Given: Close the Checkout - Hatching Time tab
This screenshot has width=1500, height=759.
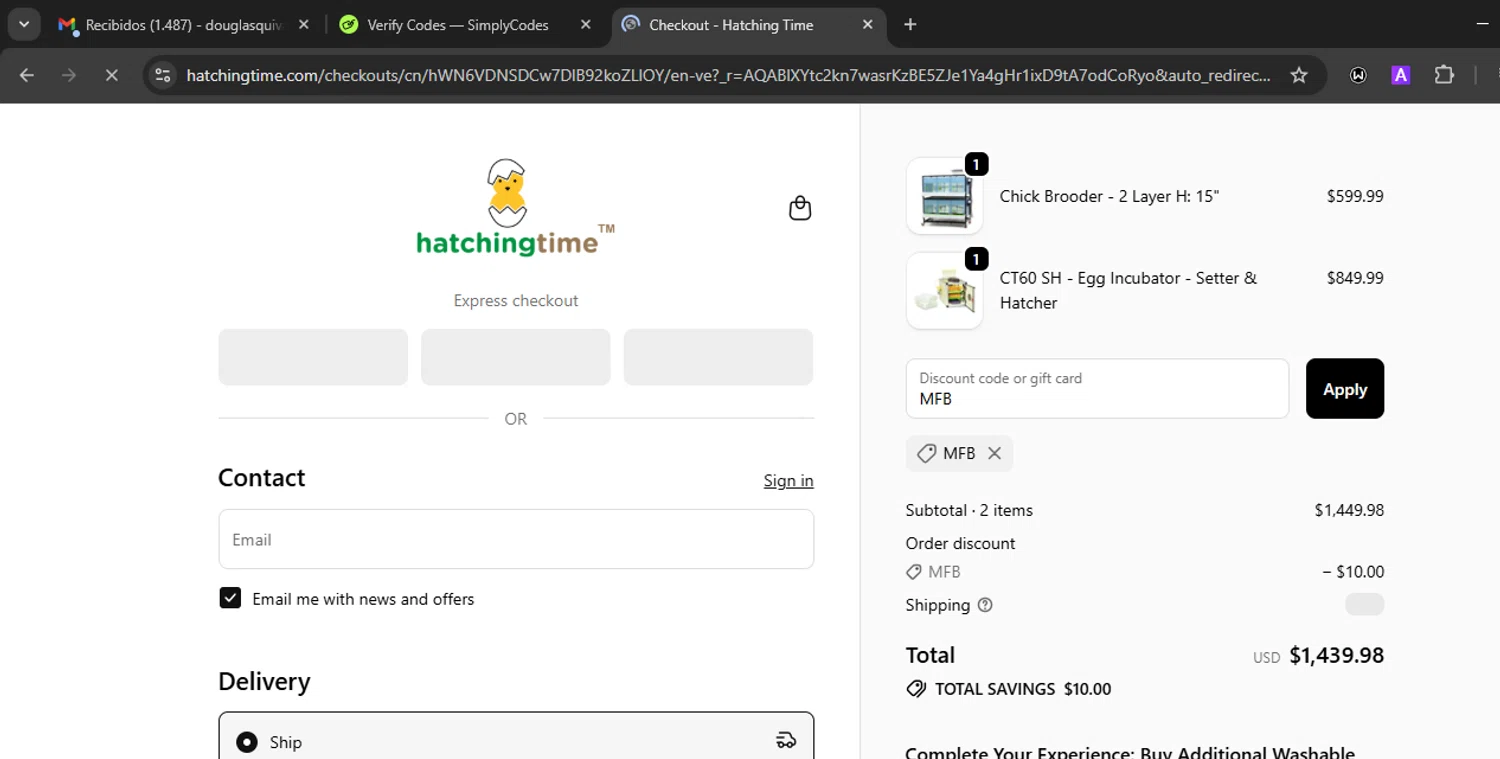Looking at the screenshot, I should [x=867, y=25].
